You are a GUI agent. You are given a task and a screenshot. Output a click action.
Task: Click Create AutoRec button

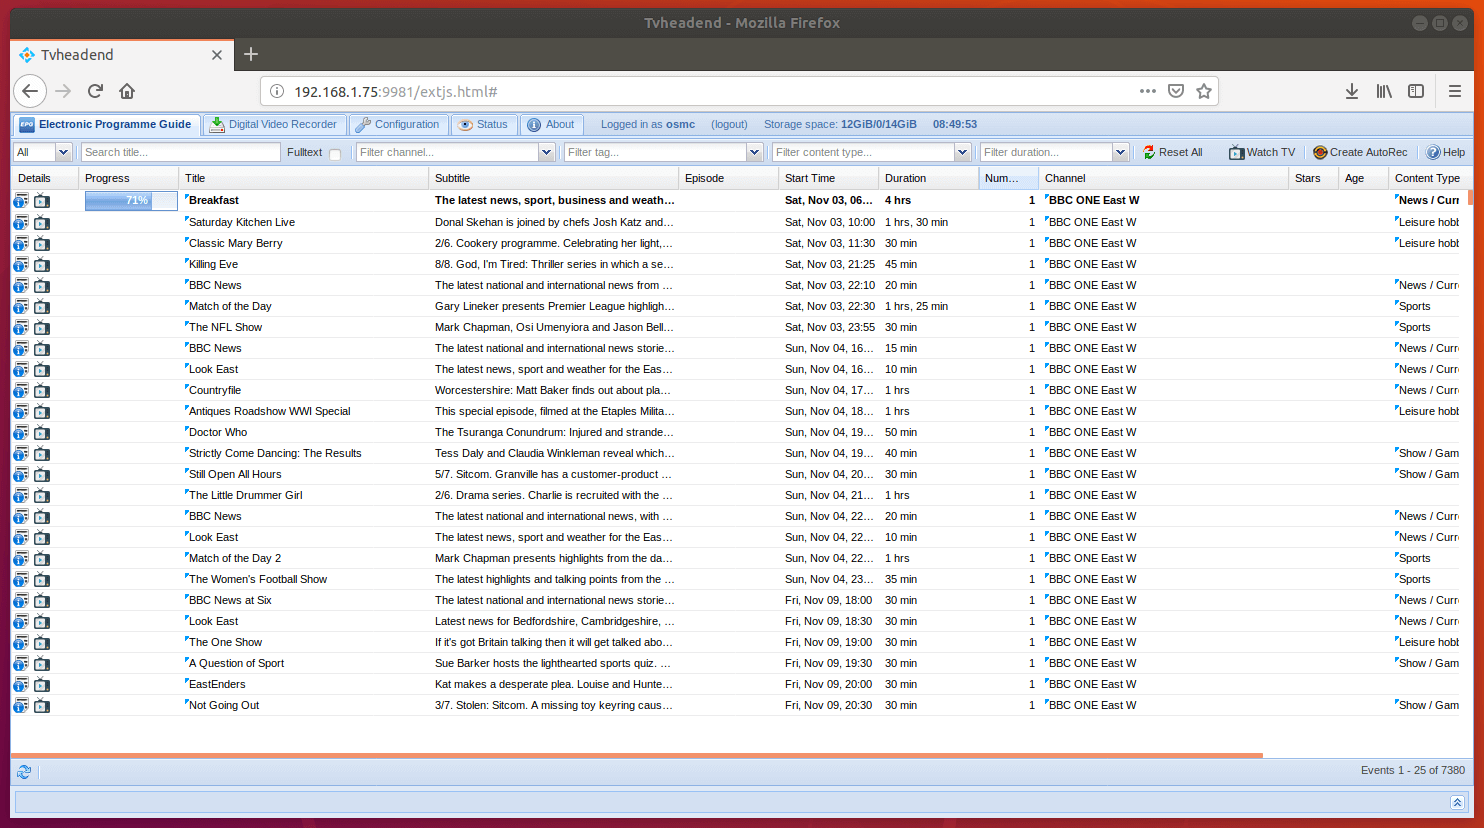pyautogui.click(x=1360, y=152)
